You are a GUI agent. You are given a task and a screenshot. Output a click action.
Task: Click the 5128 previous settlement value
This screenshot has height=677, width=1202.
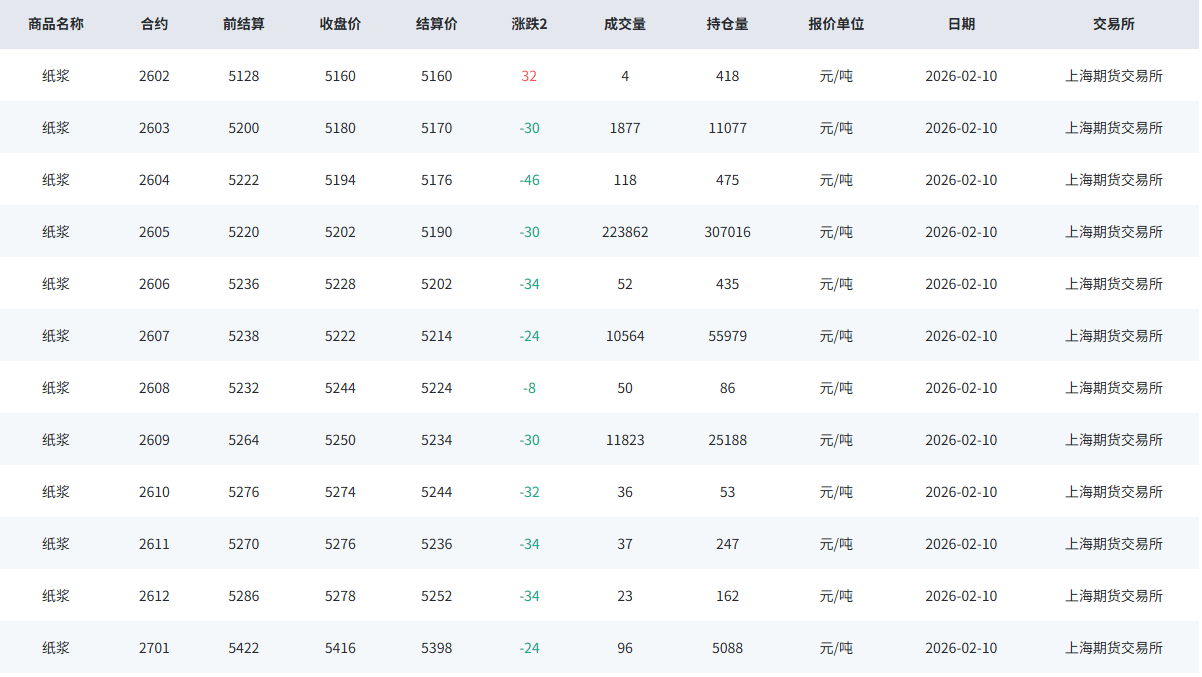coord(243,76)
